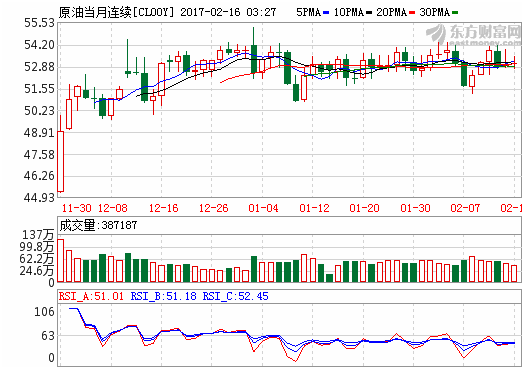Click the green 30PMA color swatch
The width and height of the screenshot is (524, 369).
coord(455,13)
